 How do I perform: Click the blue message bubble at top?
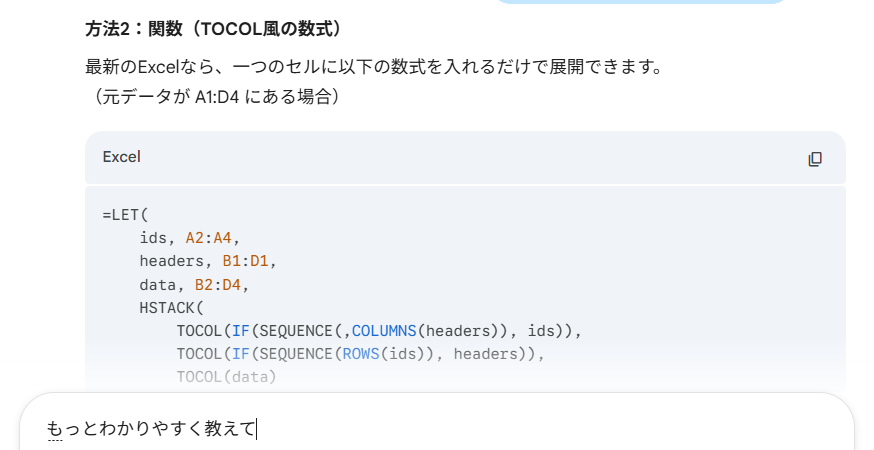click(x=640, y=3)
